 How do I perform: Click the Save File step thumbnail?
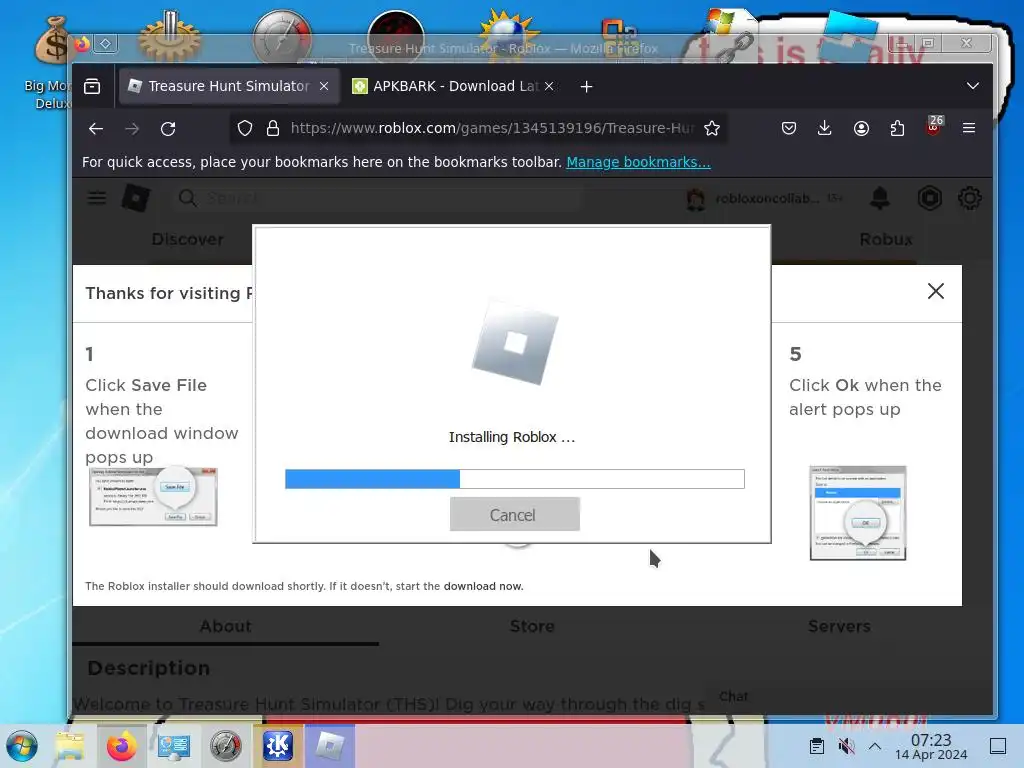(153, 496)
